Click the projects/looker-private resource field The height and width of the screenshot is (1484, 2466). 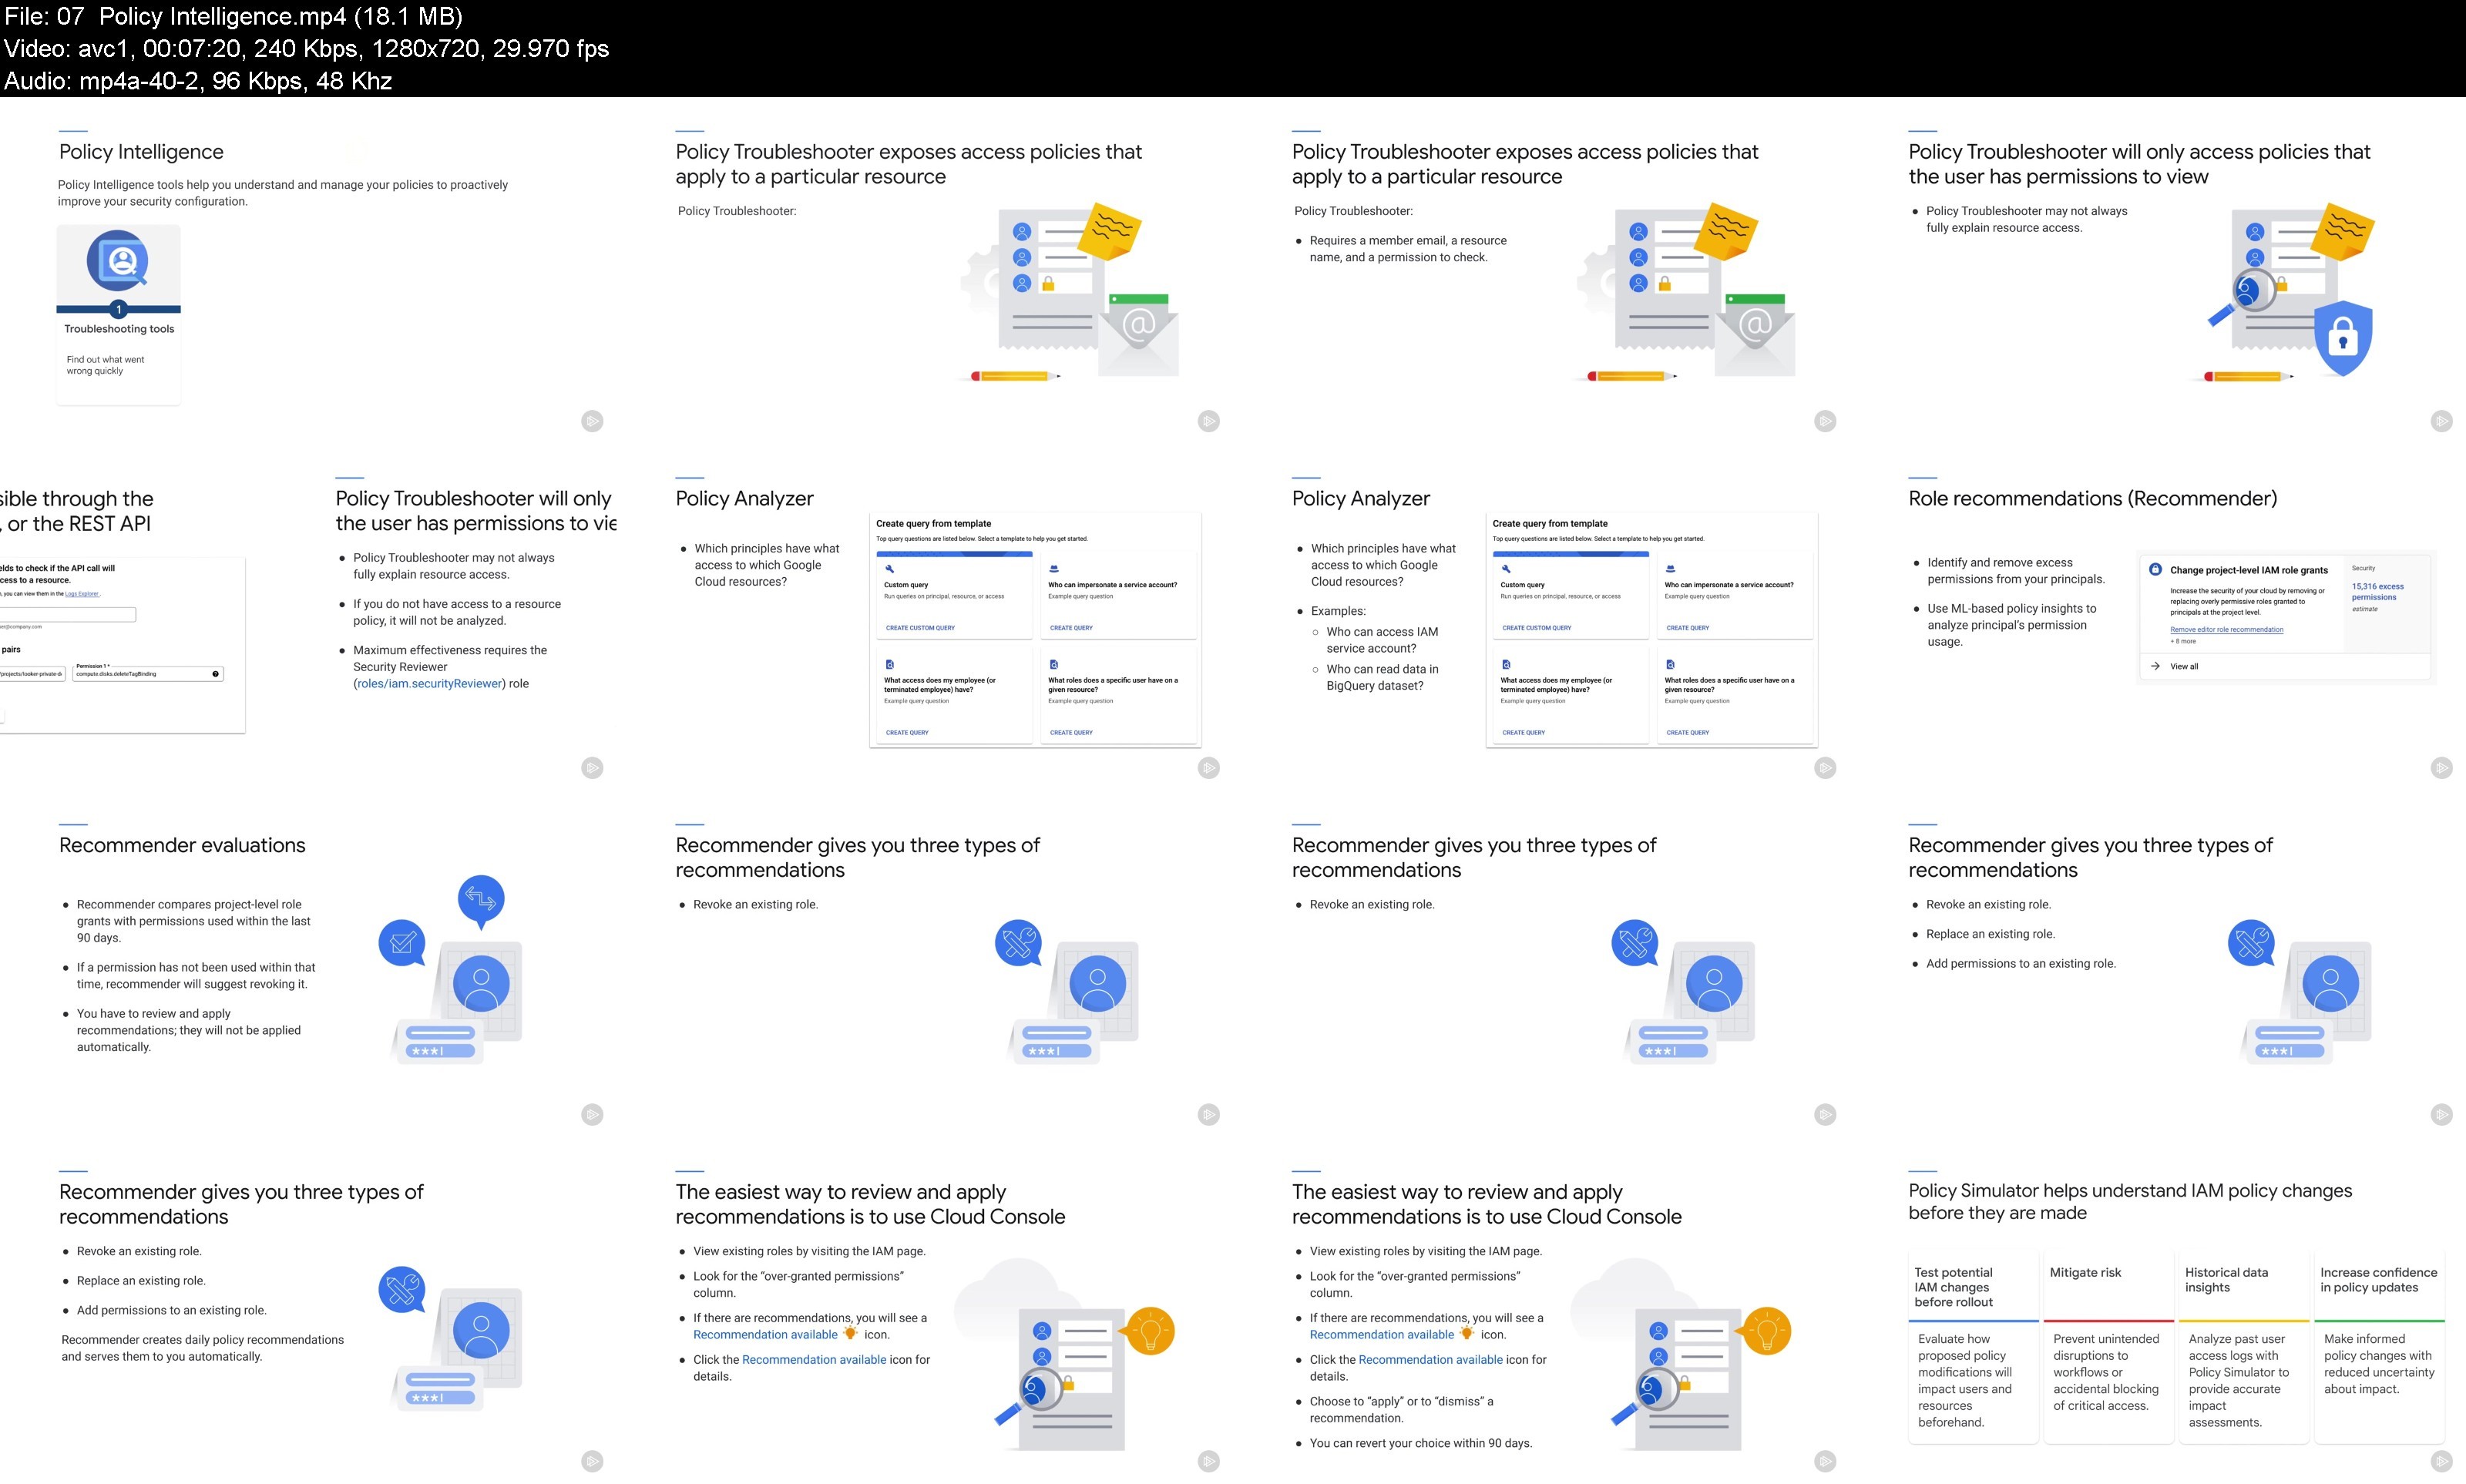32,674
